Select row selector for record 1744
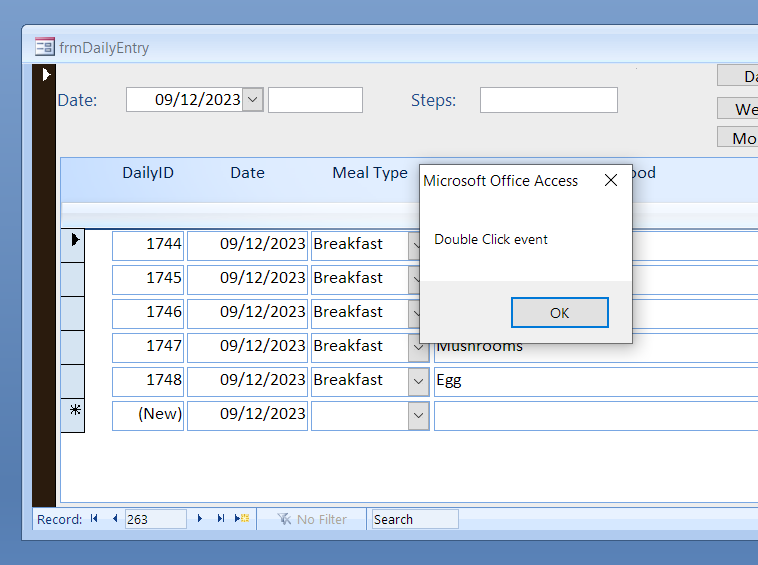The height and width of the screenshot is (565, 758). [x=73, y=246]
